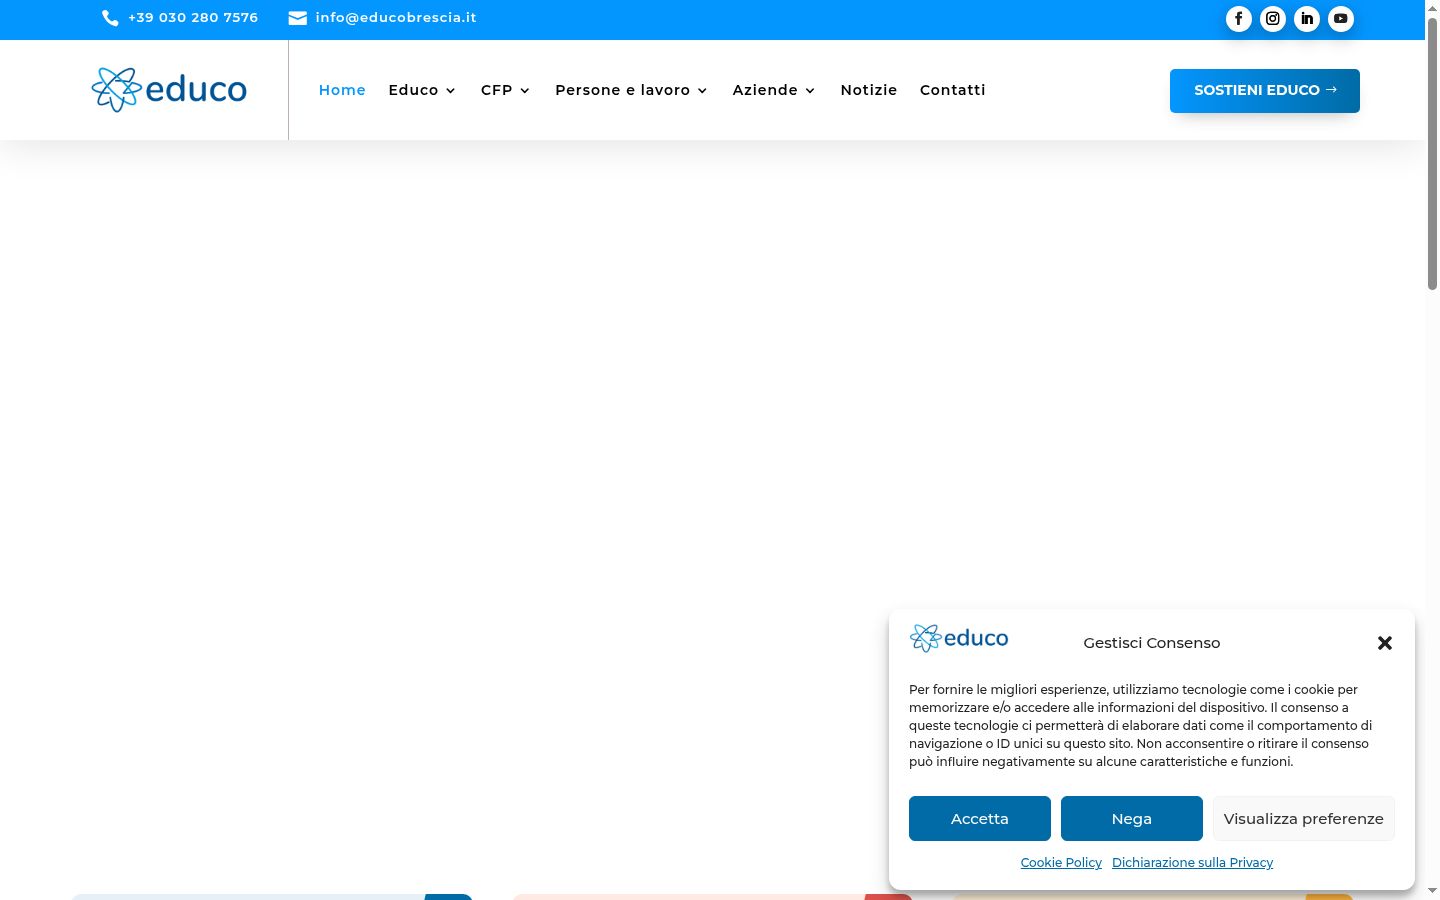Click the page vertical scrollbar thumb
Image resolution: width=1440 pixels, height=900 pixels.
click(1432, 153)
